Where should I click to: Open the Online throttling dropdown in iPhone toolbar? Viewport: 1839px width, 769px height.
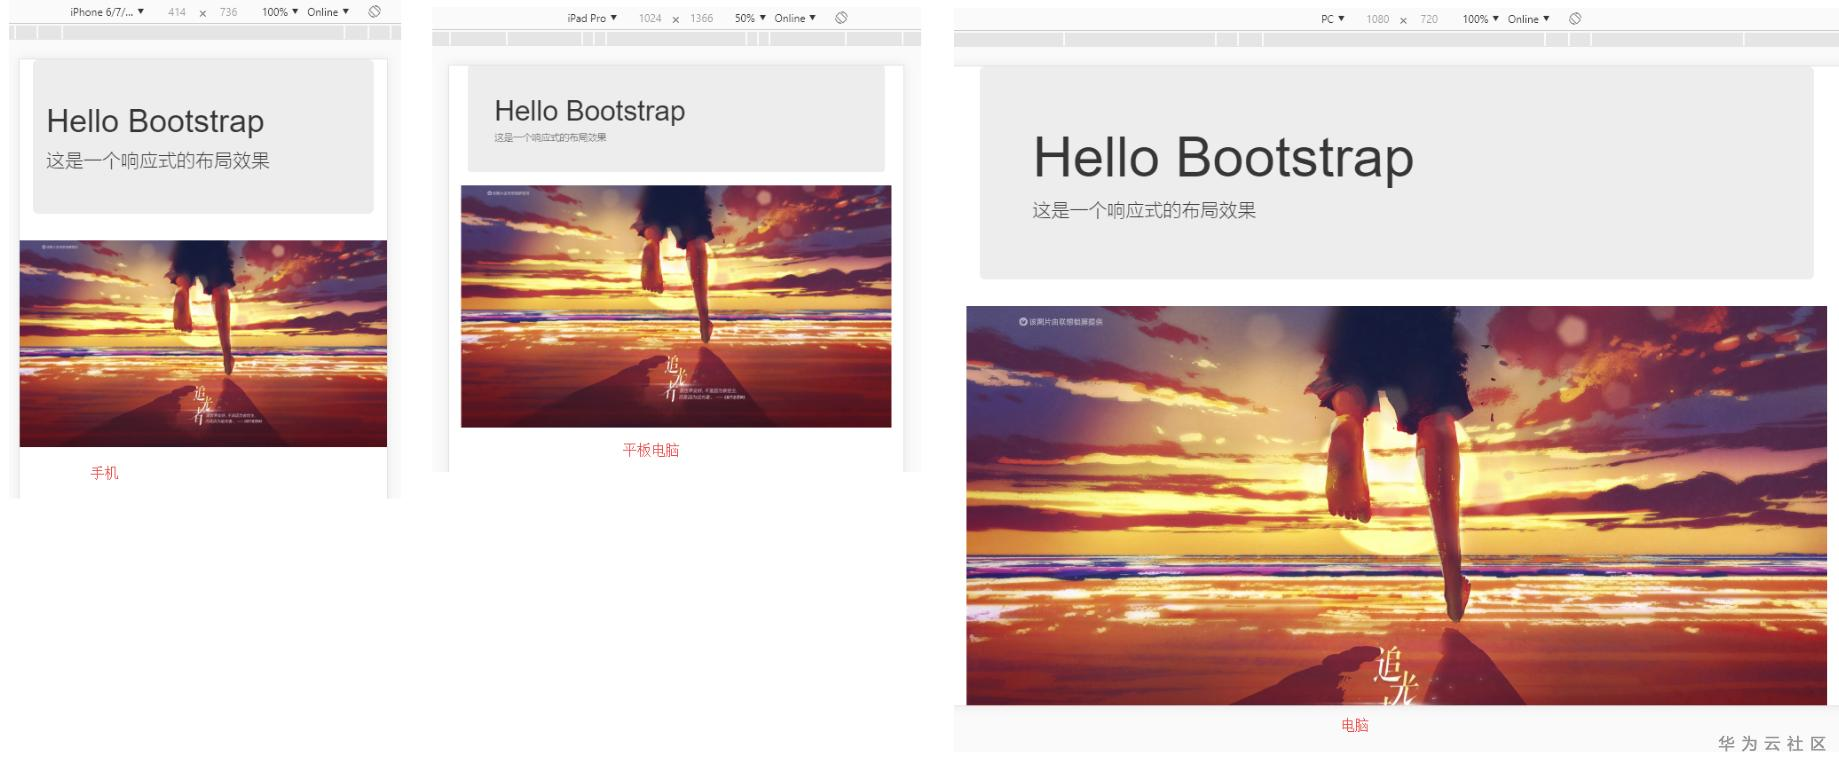[328, 12]
